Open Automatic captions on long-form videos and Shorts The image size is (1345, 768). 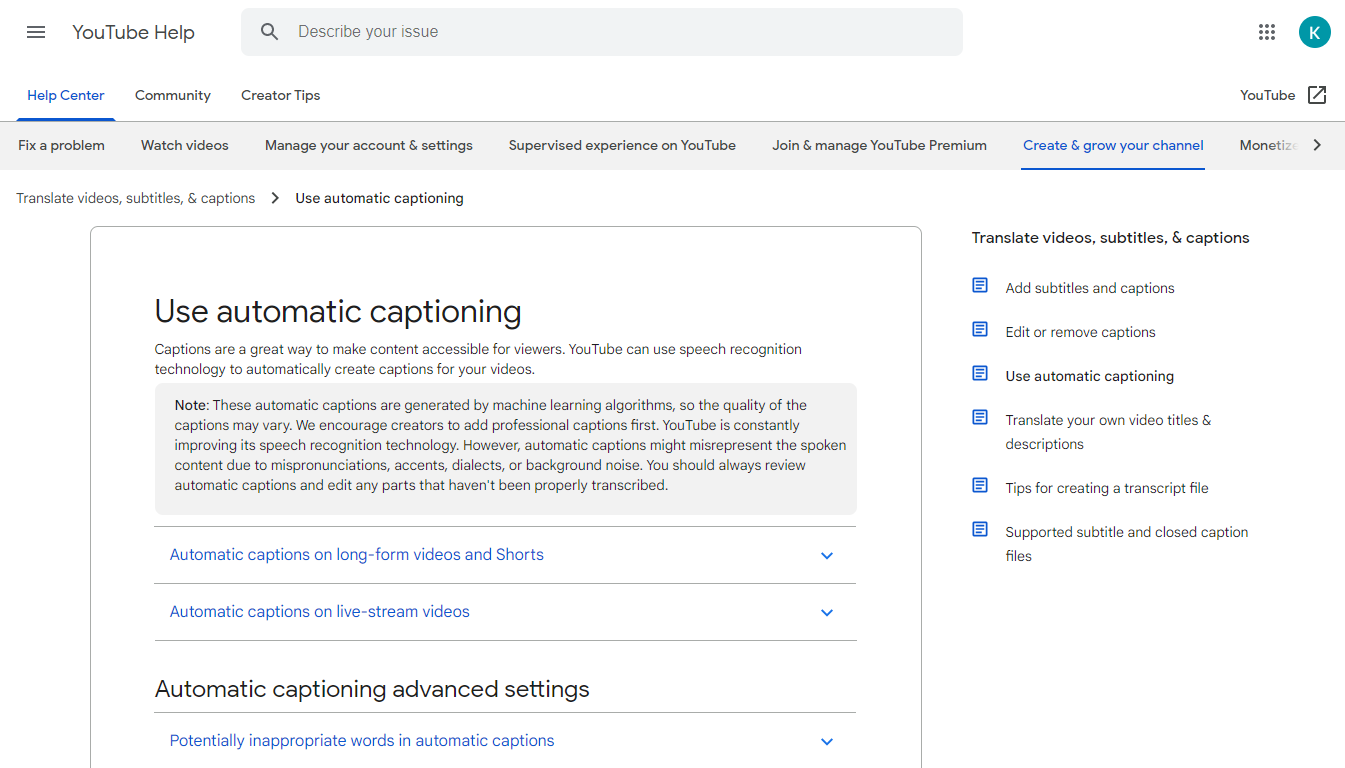357,555
